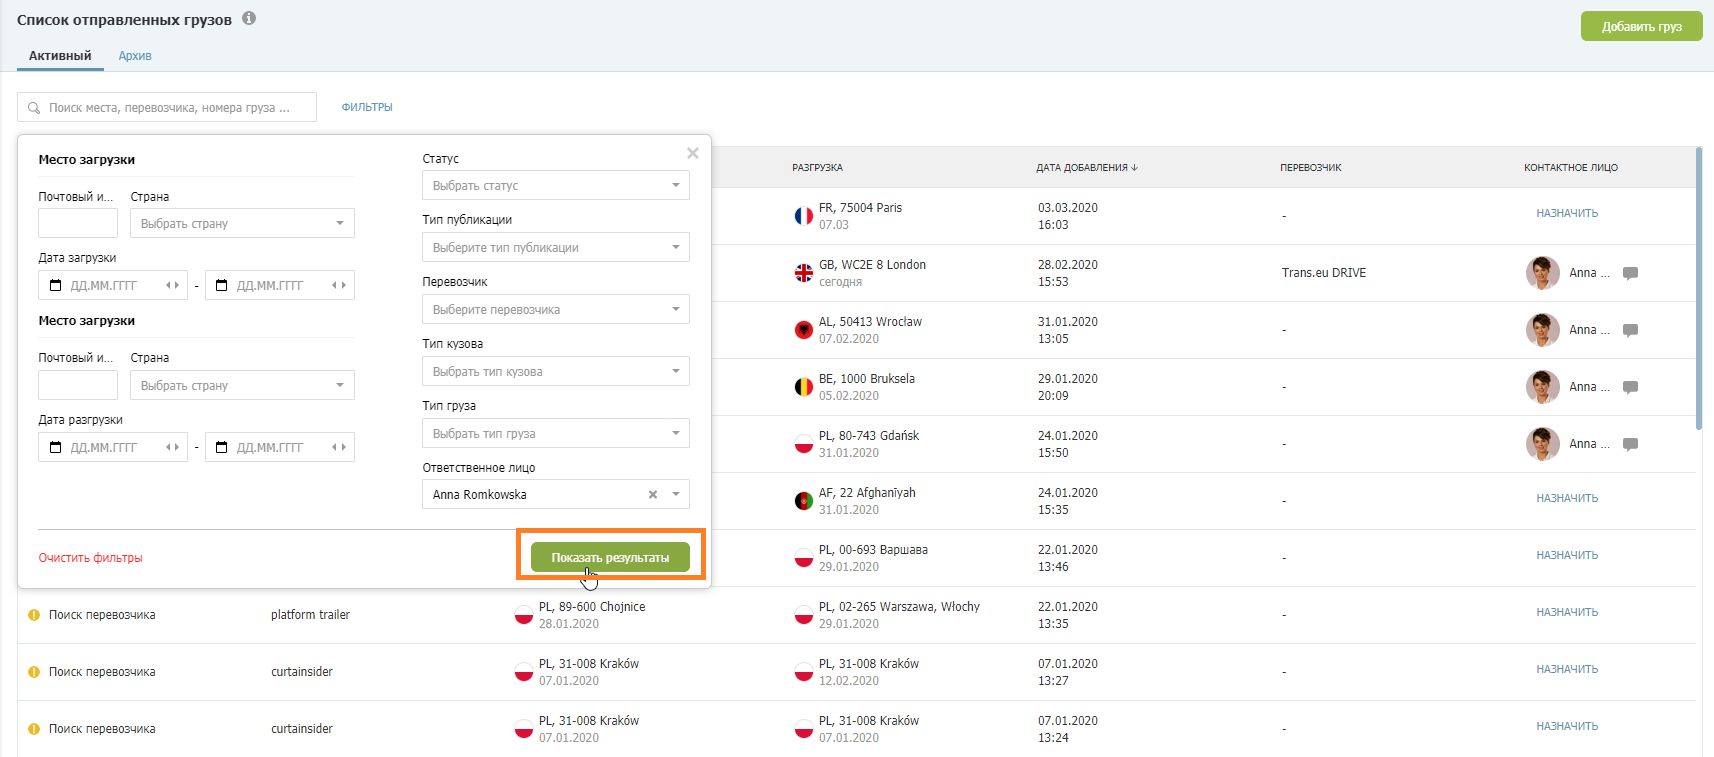The height and width of the screenshot is (757, 1714).
Task: Open info icon next to page title
Action: point(249,18)
